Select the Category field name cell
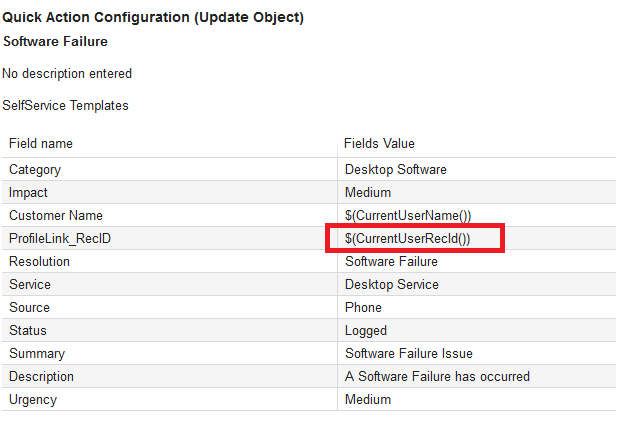The height and width of the screenshot is (437, 617). (35, 169)
